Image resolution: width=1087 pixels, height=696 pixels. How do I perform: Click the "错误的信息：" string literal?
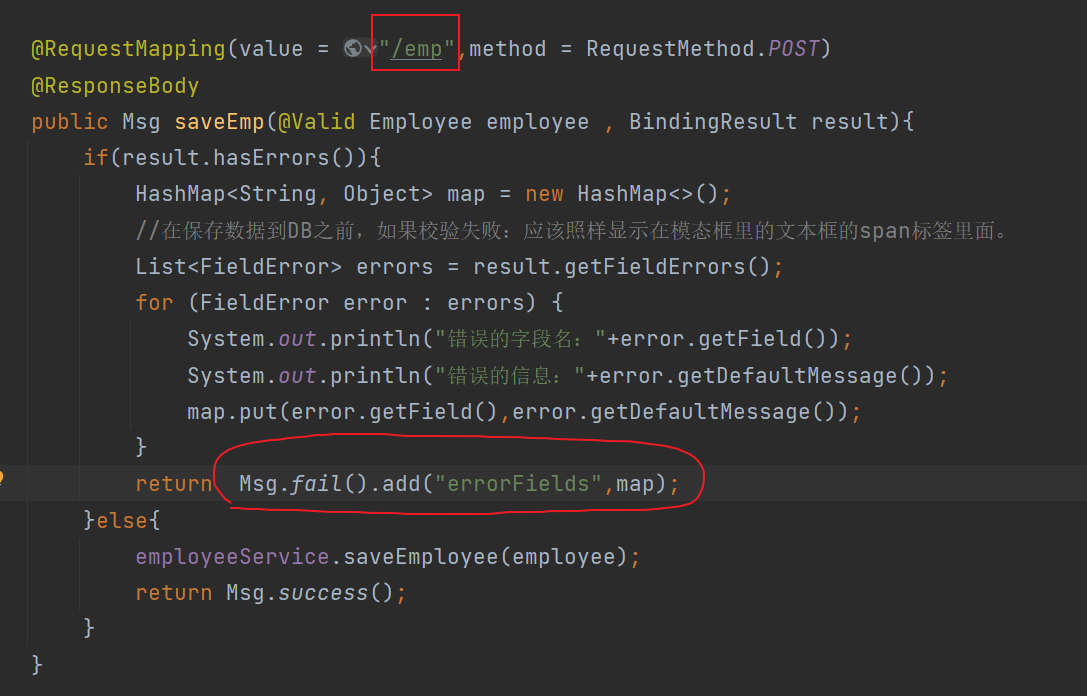tap(510, 376)
